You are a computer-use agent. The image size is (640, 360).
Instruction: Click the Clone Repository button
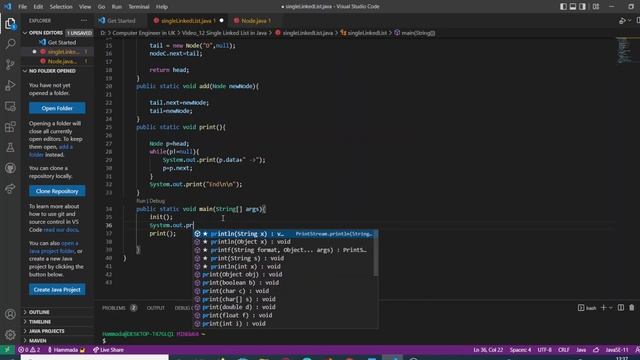(x=57, y=191)
